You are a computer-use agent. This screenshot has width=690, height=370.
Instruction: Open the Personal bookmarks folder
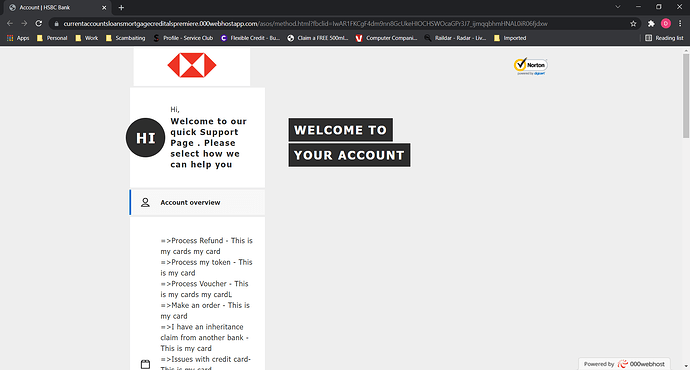[52, 38]
